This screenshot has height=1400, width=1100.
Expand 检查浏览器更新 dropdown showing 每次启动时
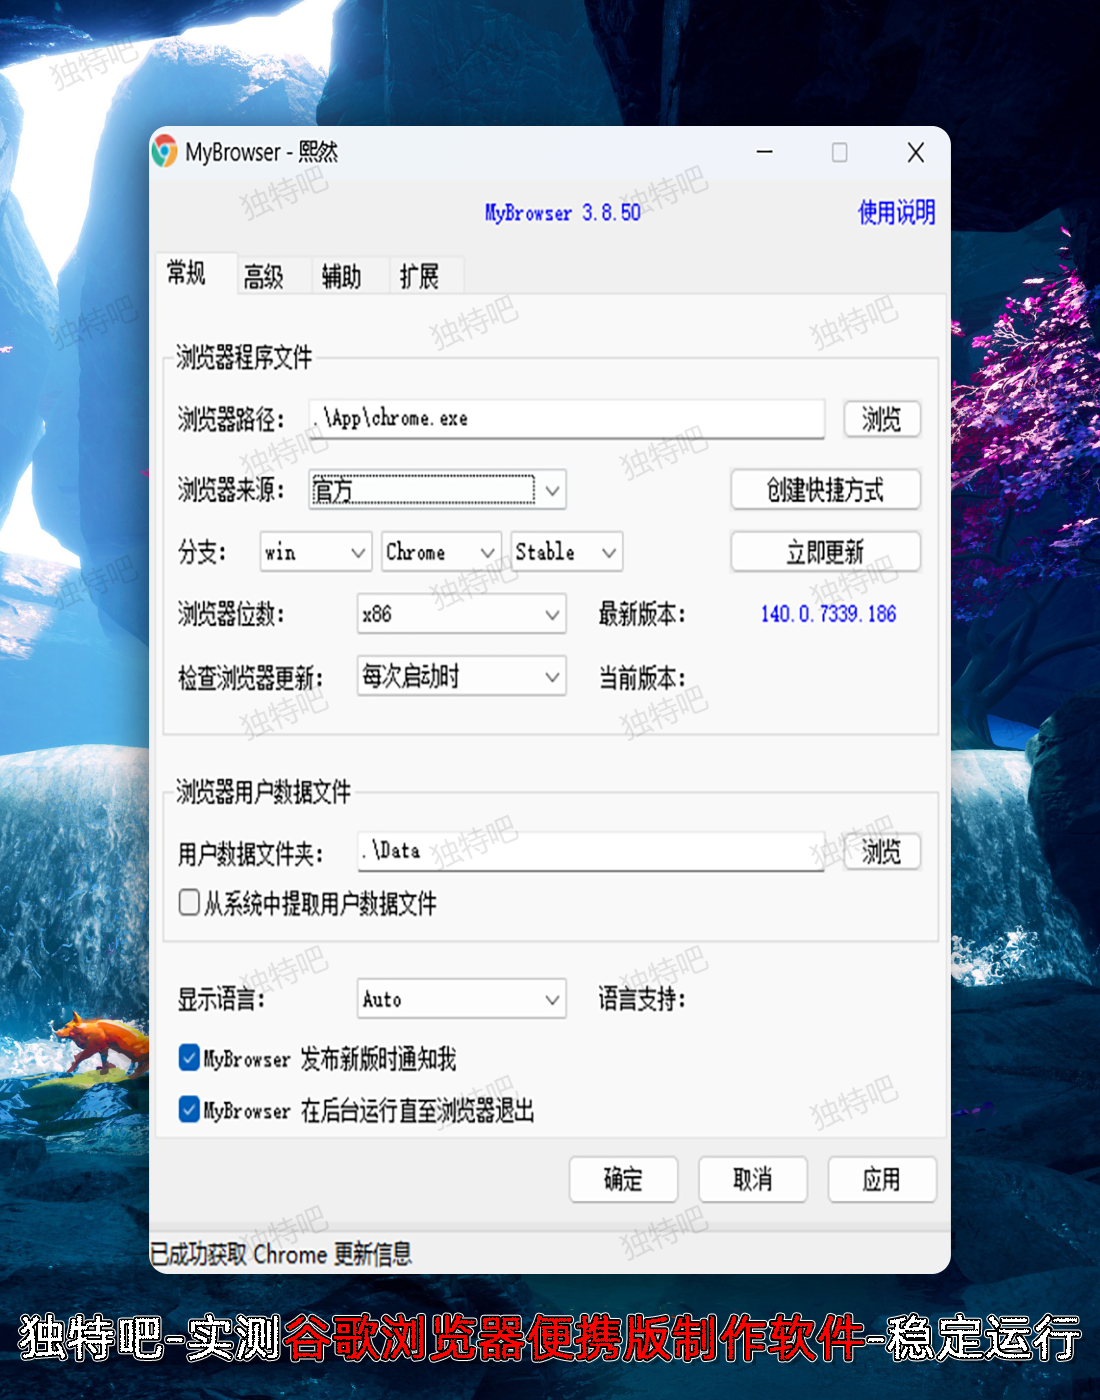(x=462, y=677)
